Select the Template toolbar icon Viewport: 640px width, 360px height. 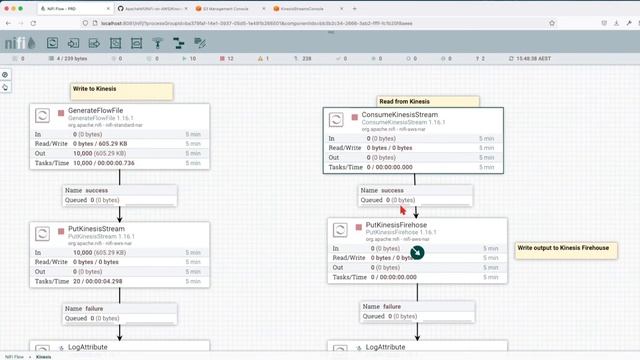coord(179,43)
